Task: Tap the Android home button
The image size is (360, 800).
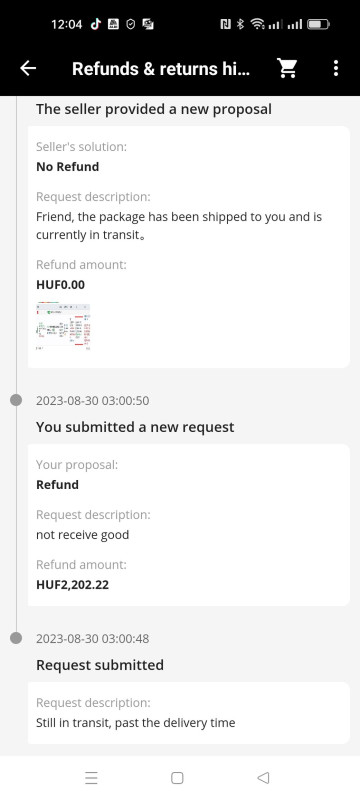Action: pyautogui.click(x=177, y=778)
